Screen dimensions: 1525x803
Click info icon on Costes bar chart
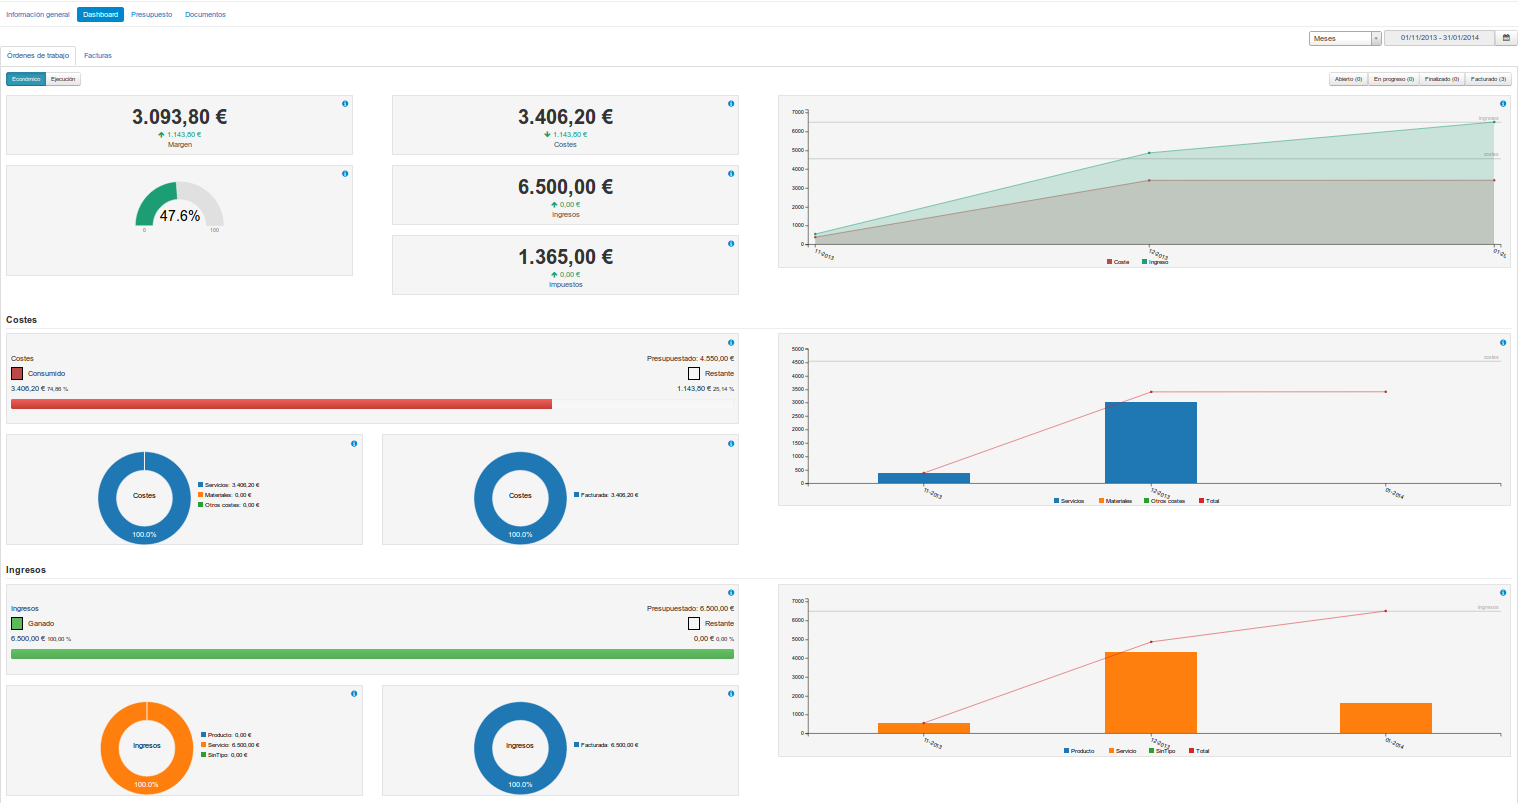(x=1503, y=343)
